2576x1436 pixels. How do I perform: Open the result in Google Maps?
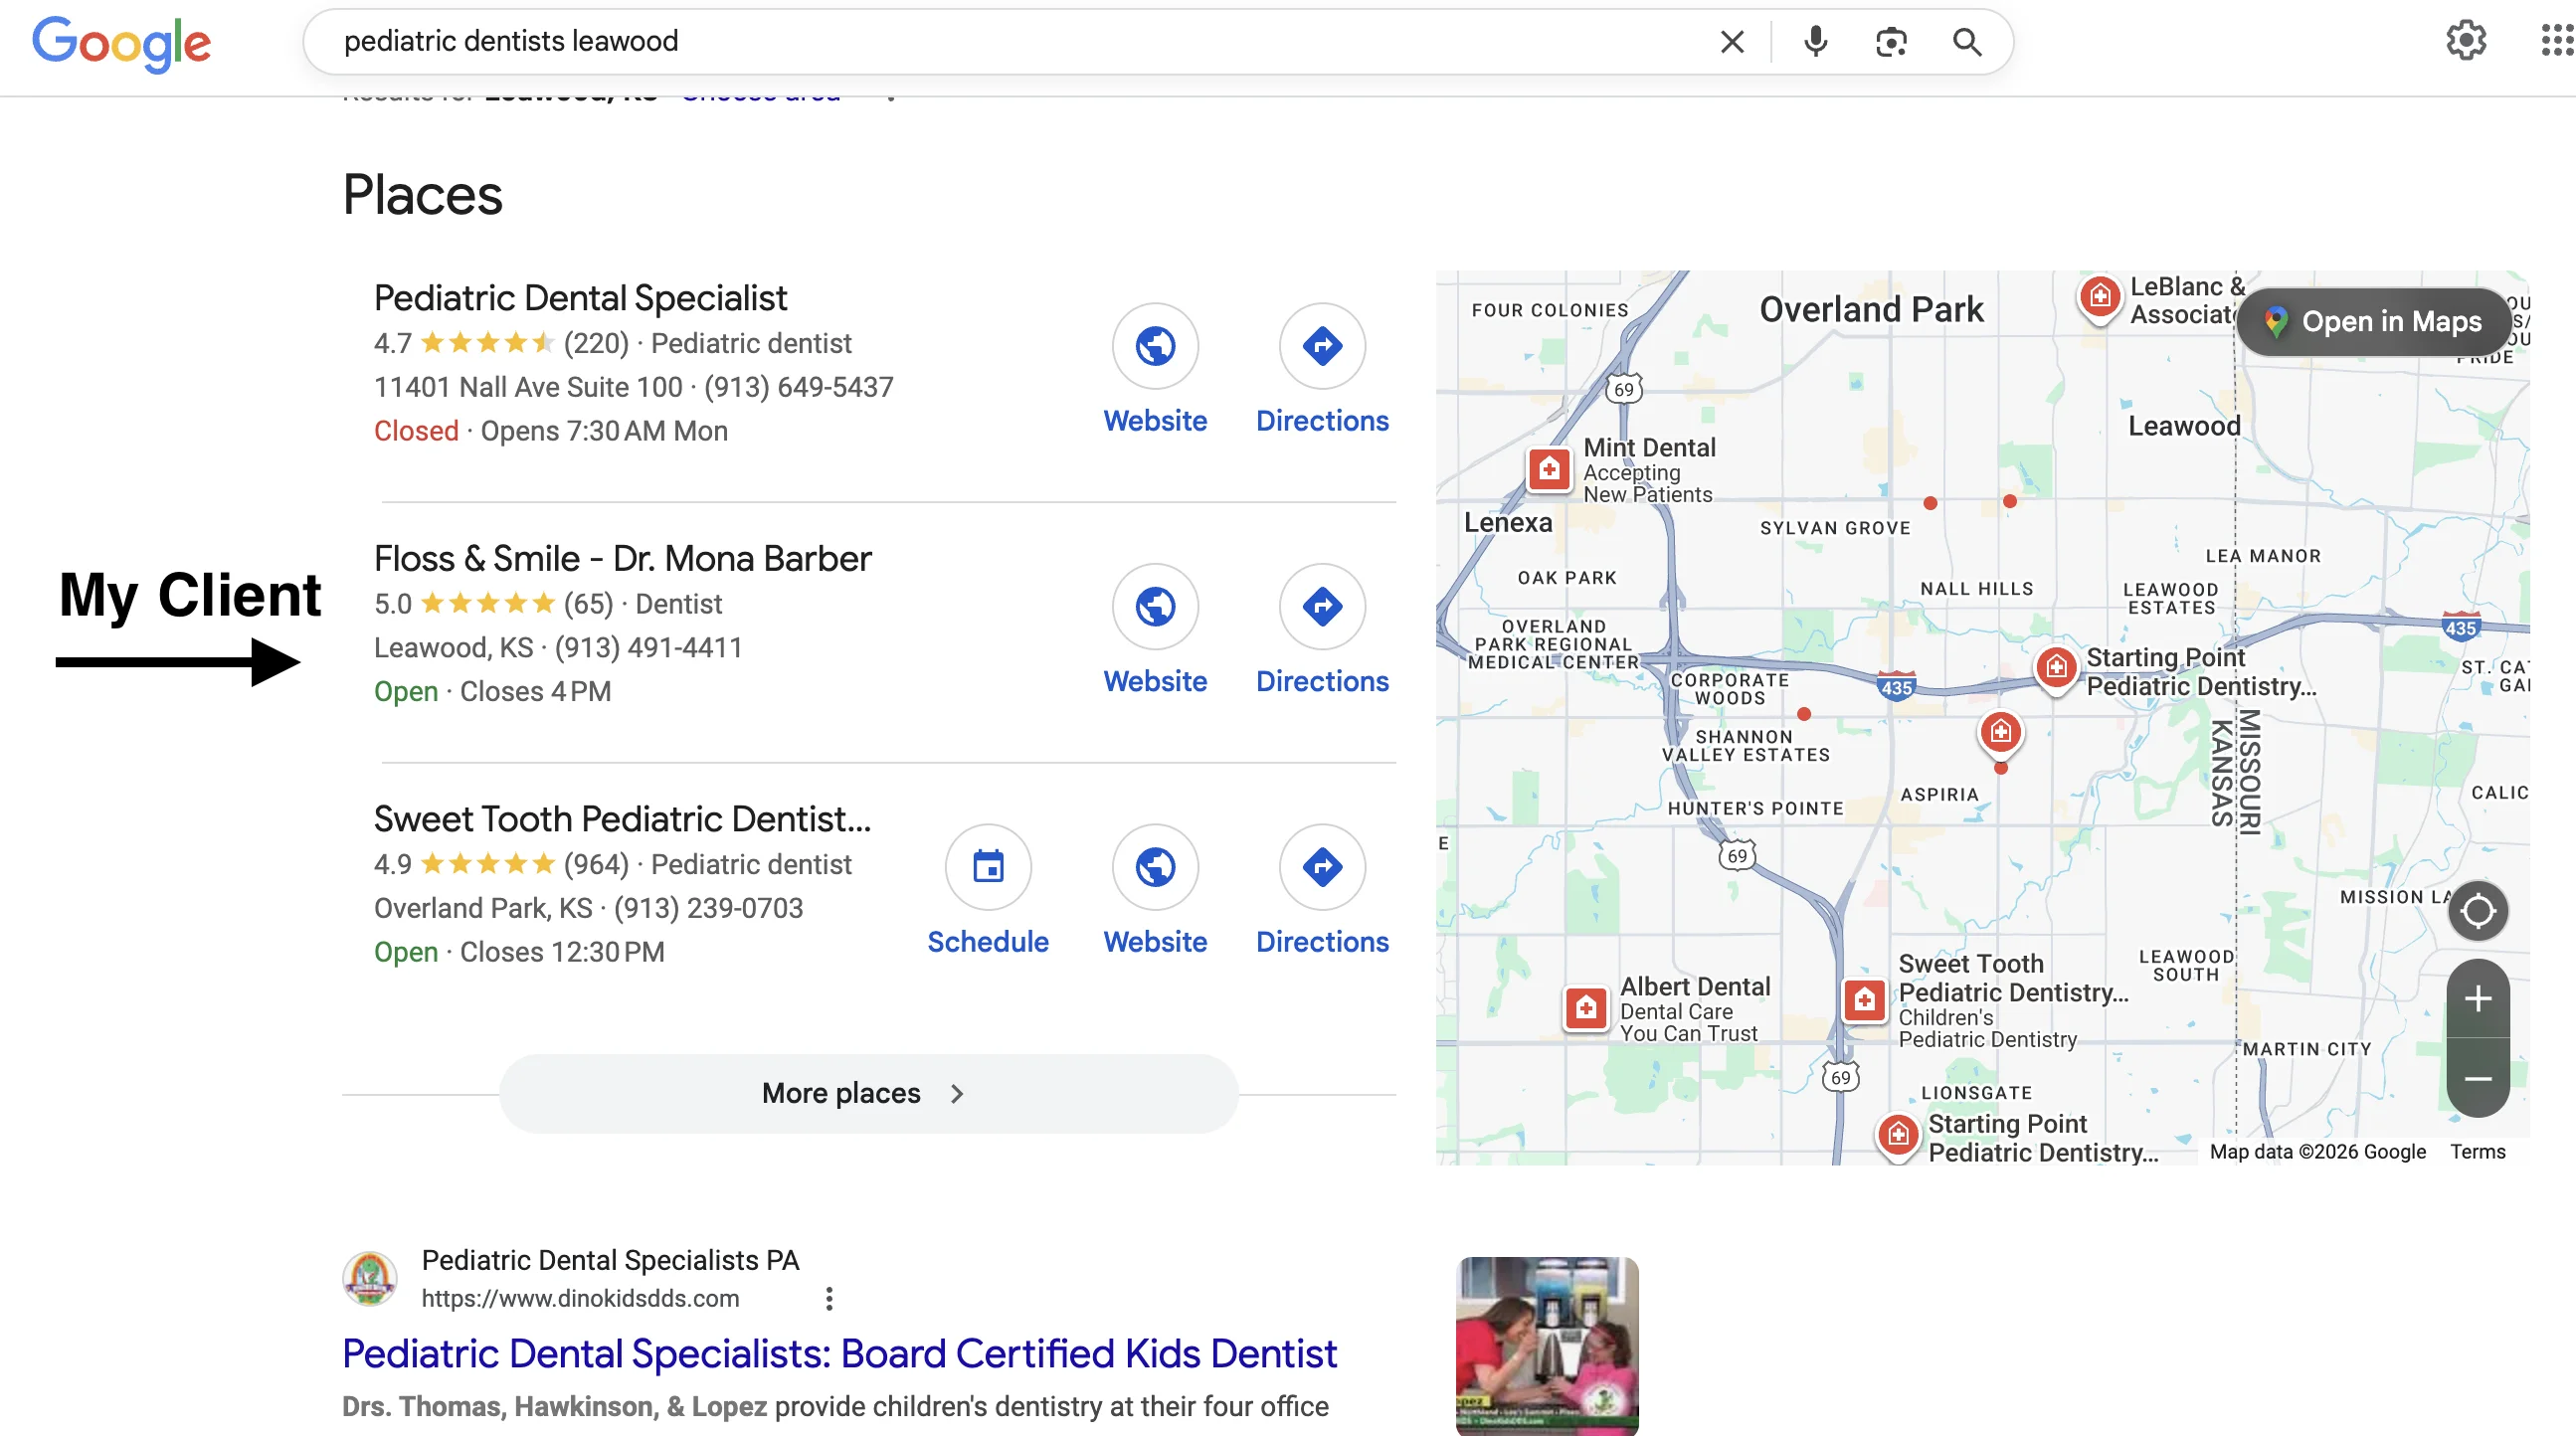pyautogui.click(x=2375, y=322)
